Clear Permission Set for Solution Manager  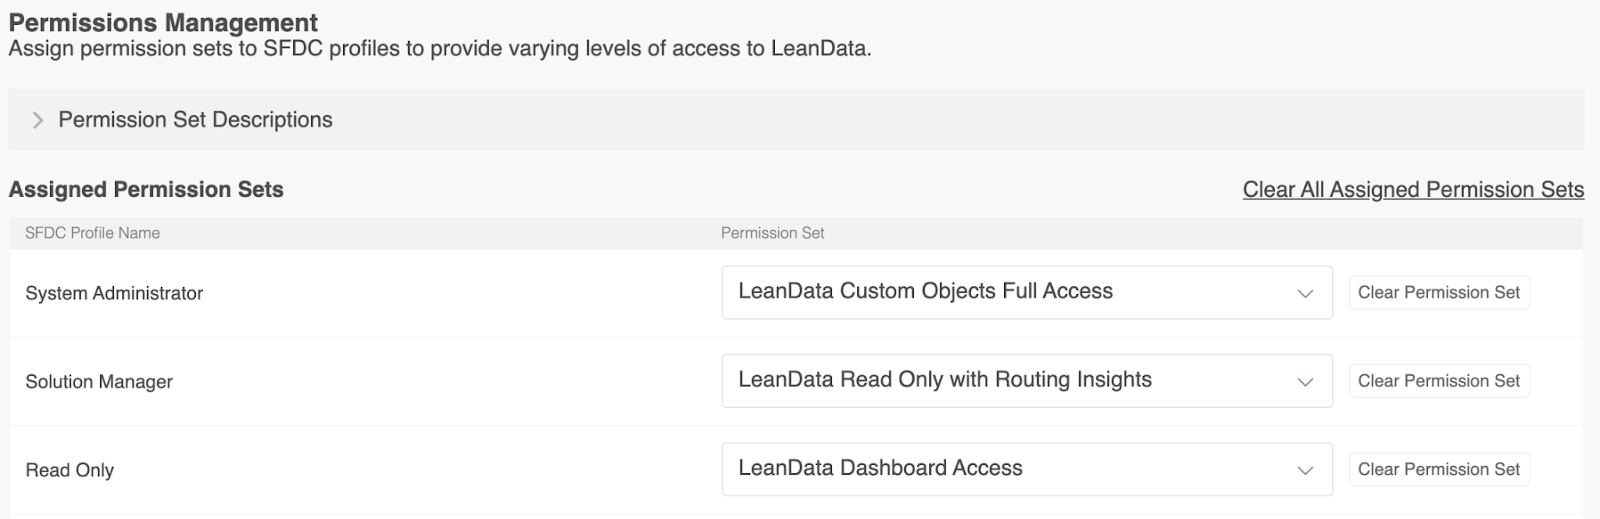(x=1438, y=381)
